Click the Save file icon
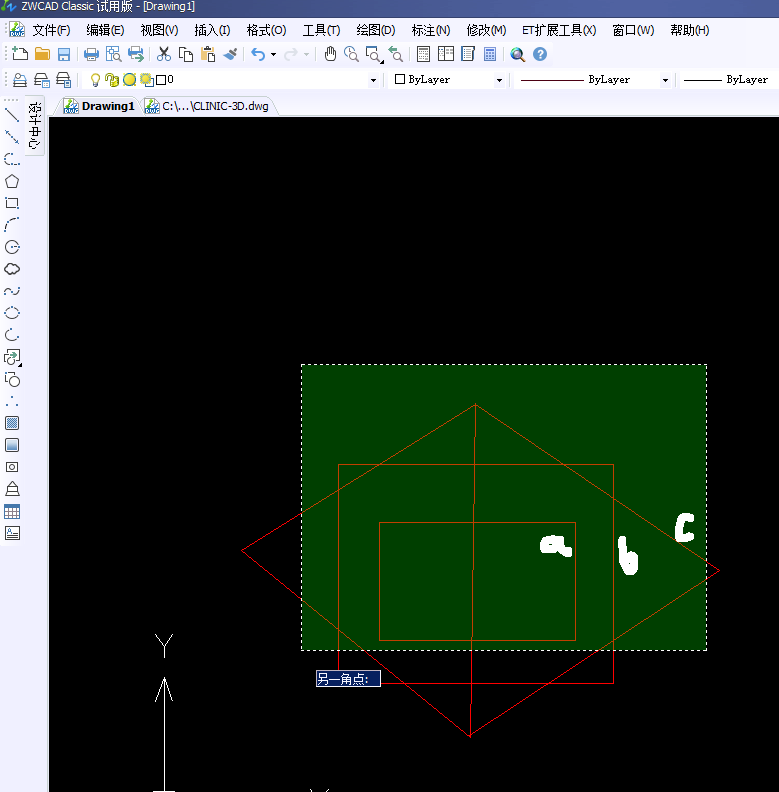779x792 pixels. [64, 54]
